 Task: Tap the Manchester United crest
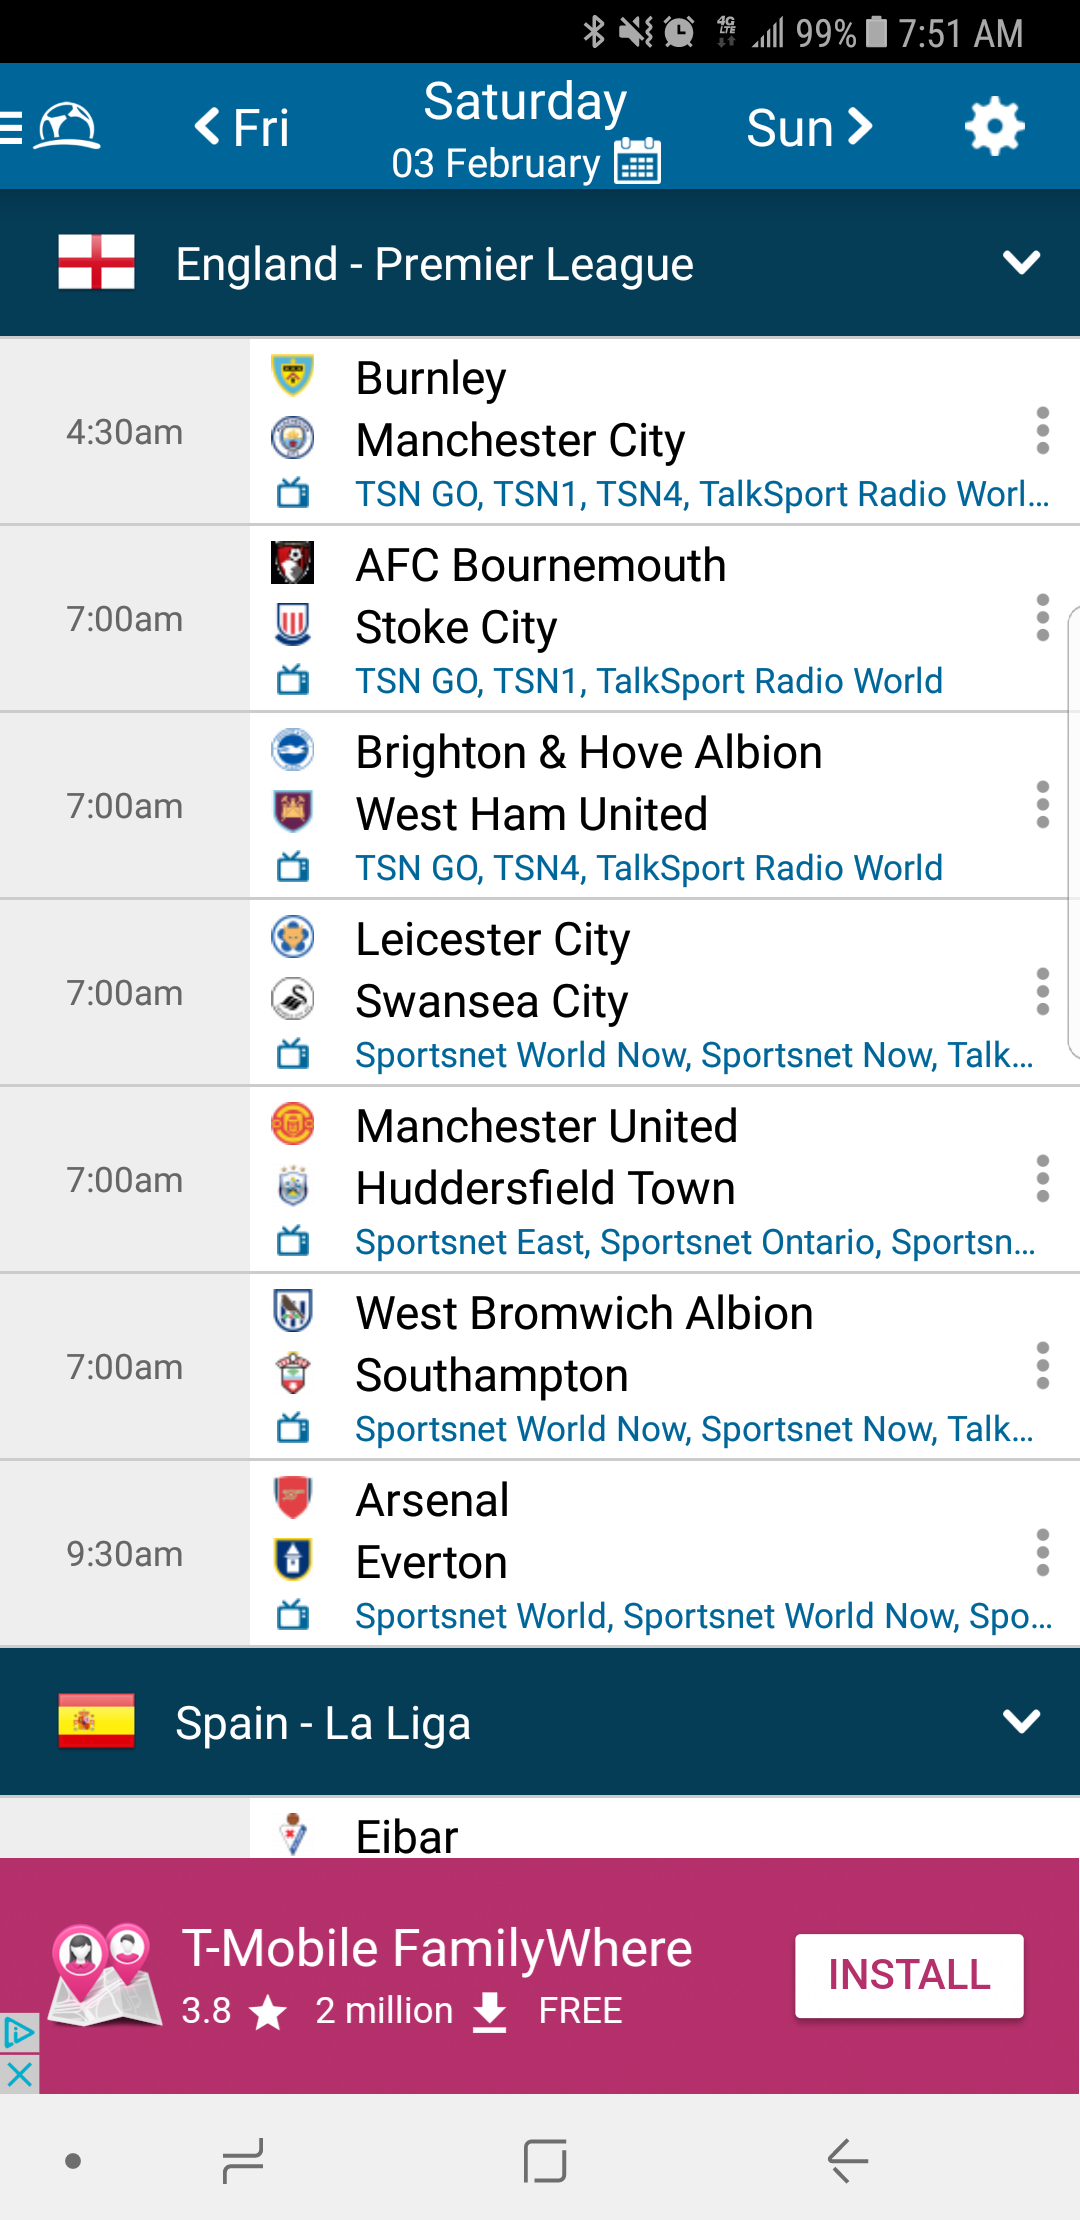click(x=293, y=1125)
